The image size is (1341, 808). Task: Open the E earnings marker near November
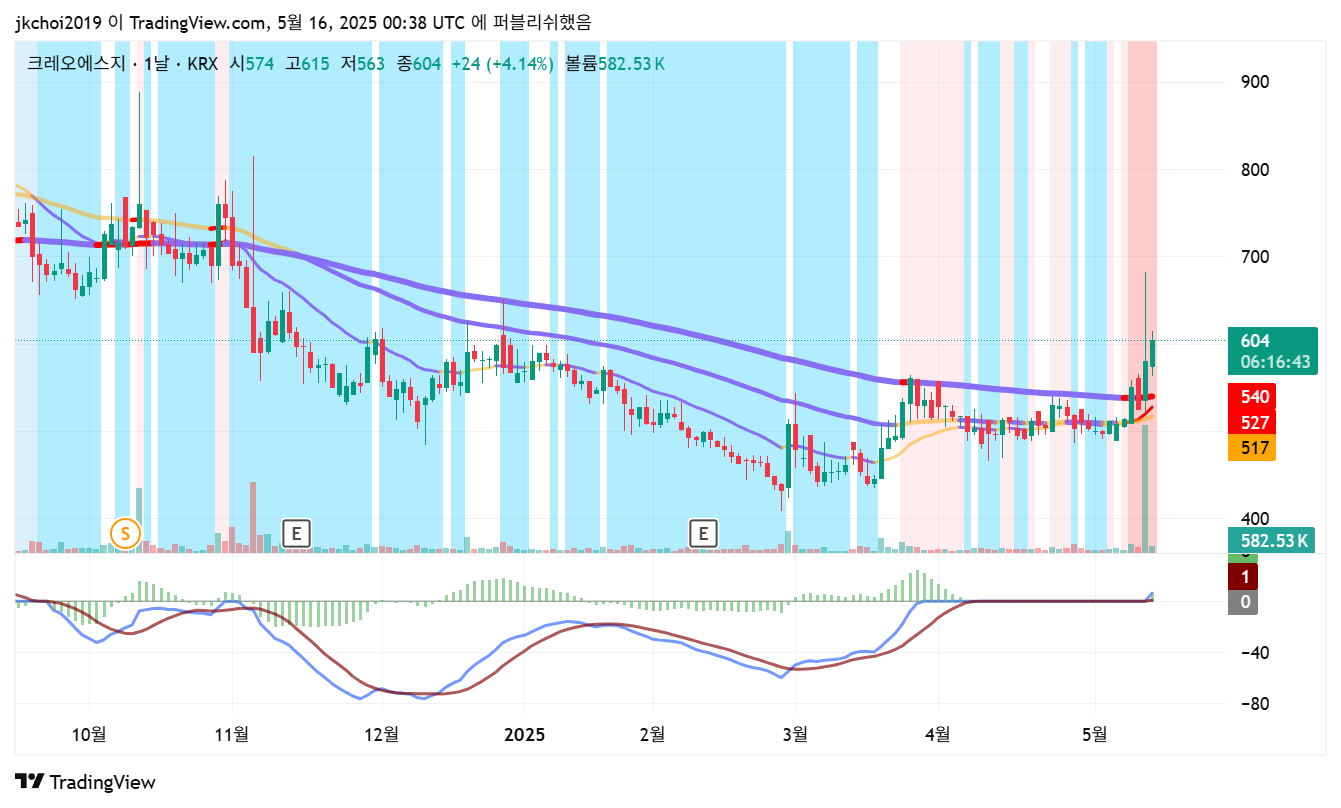point(296,533)
